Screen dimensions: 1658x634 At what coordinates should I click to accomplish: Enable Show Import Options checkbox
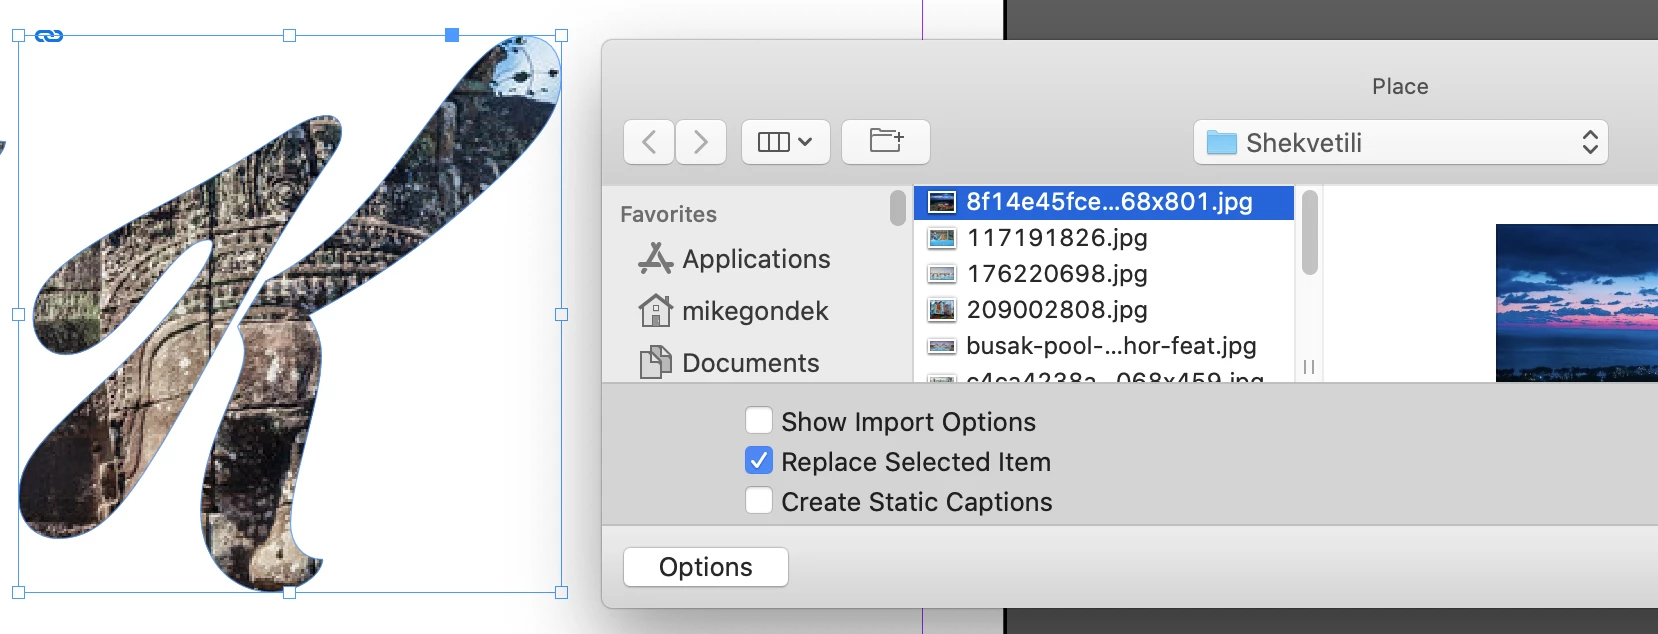pyautogui.click(x=759, y=420)
